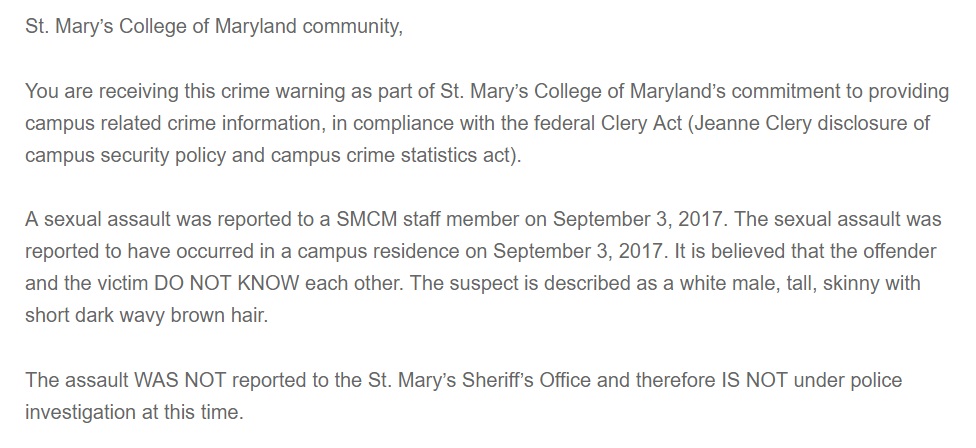The image size is (976, 448).
Task: Click the words 'under police' in final paragraph
Action: point(848,380)
